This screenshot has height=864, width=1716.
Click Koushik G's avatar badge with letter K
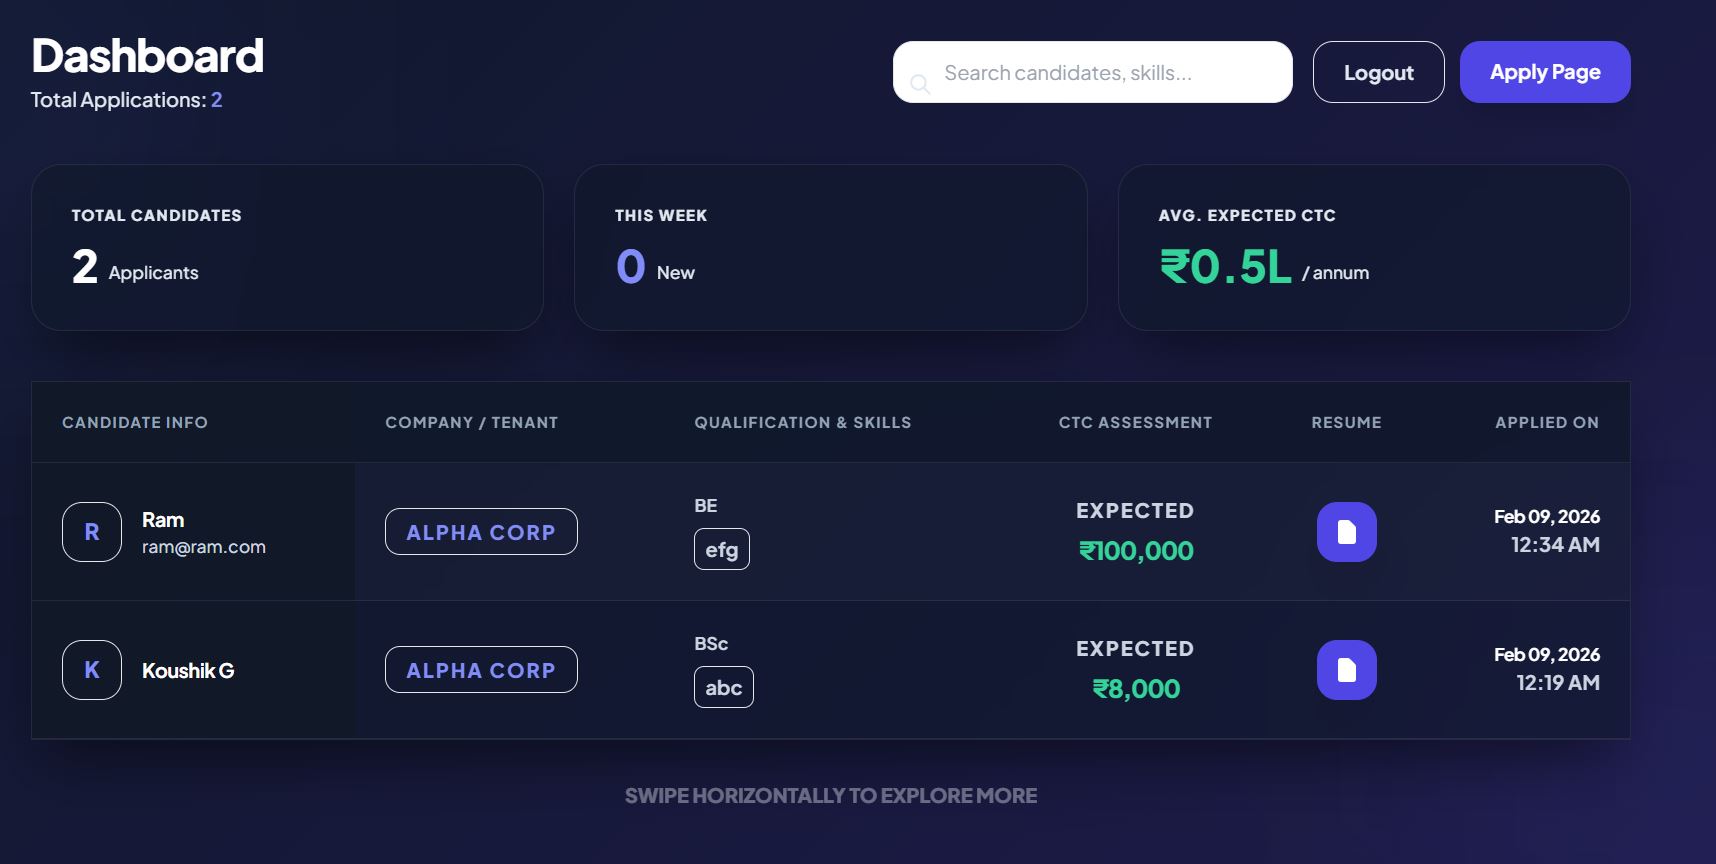(x=92, y=670)
